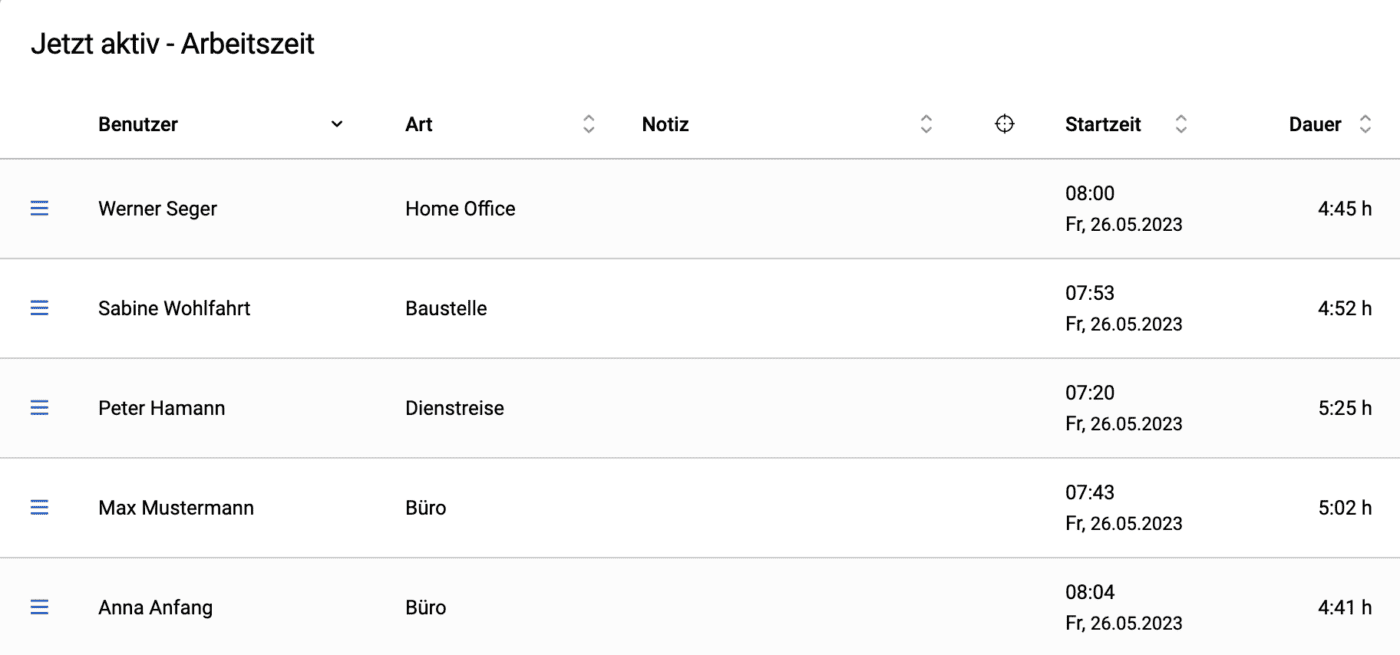The image size is (1400, 655).
Task: Click the 08:04 start time of Anna Anfang
Action: [x=1090, y=592]
